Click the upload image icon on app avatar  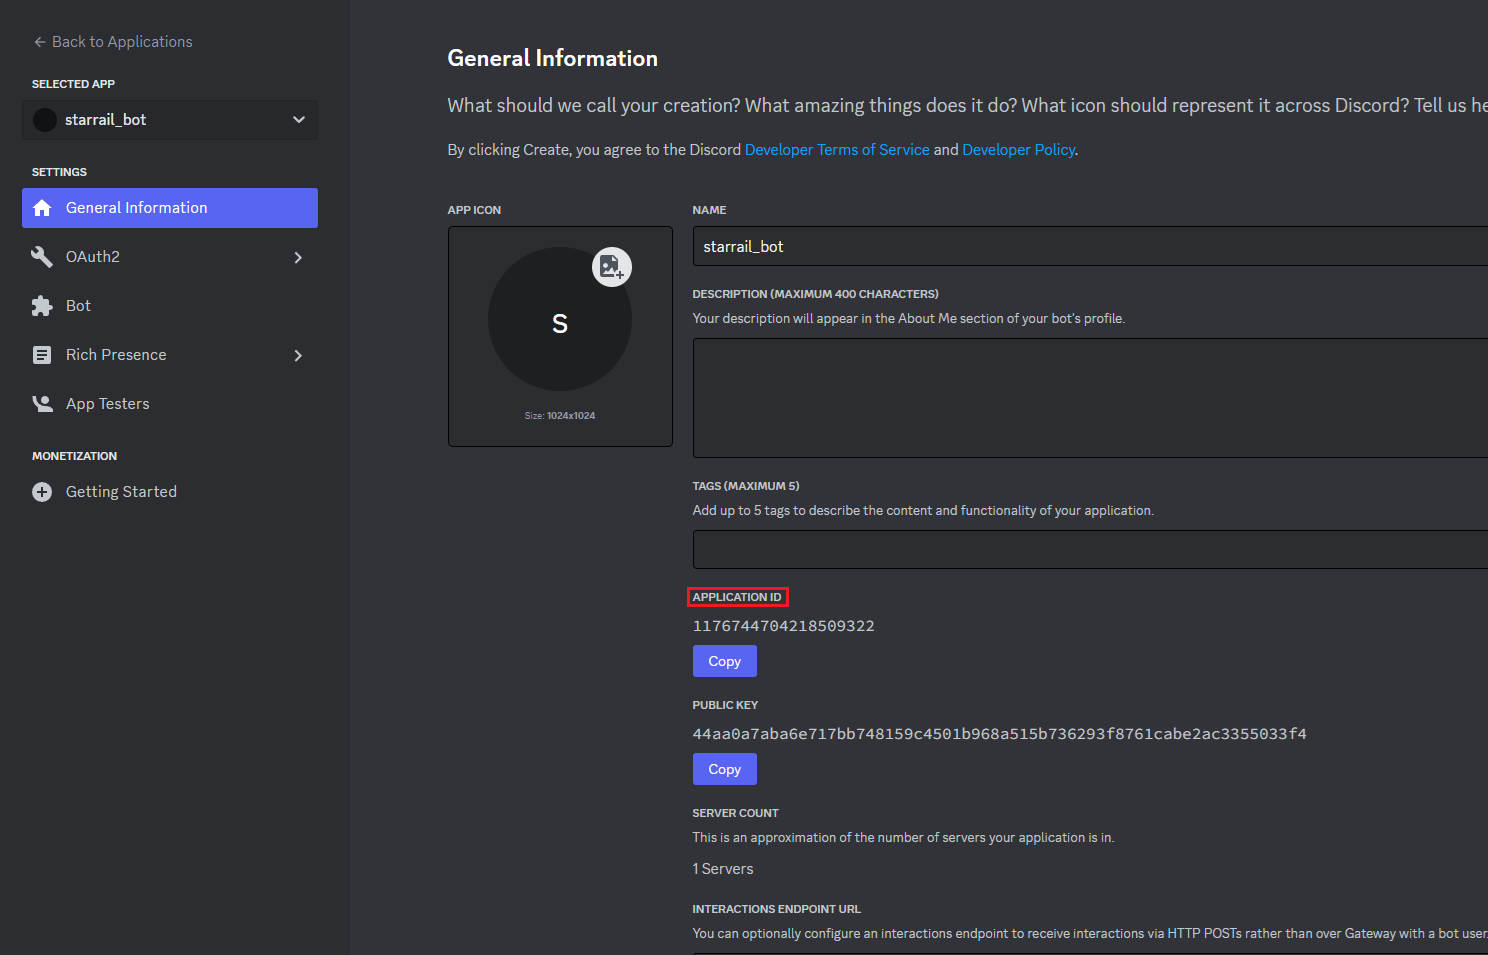[612, 267]
